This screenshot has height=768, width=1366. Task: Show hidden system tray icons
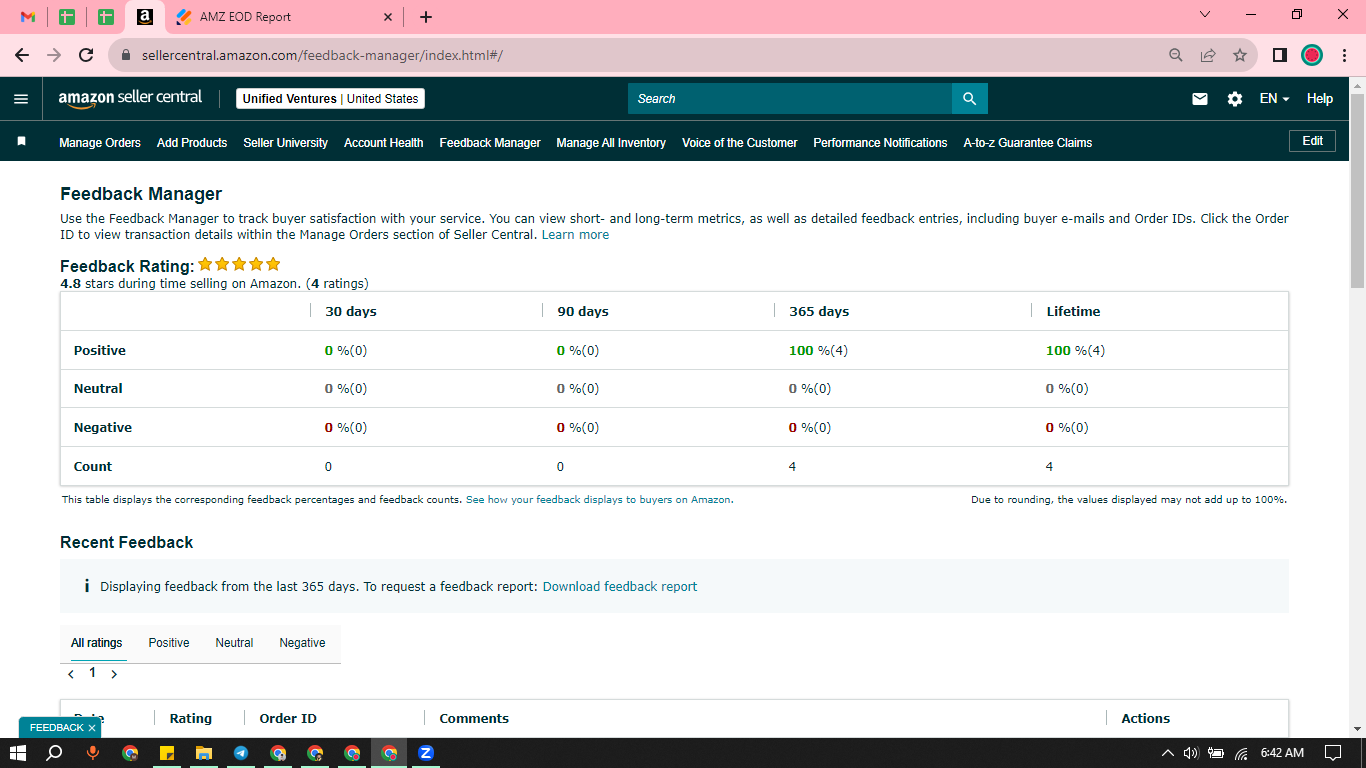pyautogui.click(x=1167, y=753)
